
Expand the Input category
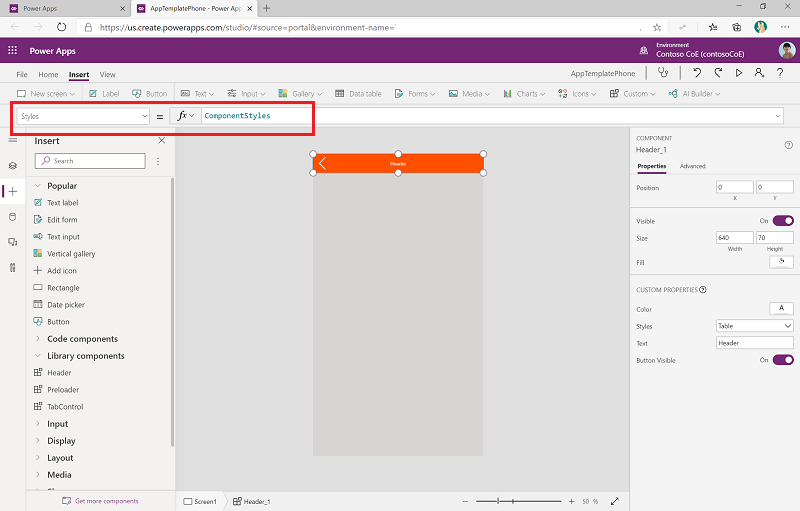coord(37,424)
